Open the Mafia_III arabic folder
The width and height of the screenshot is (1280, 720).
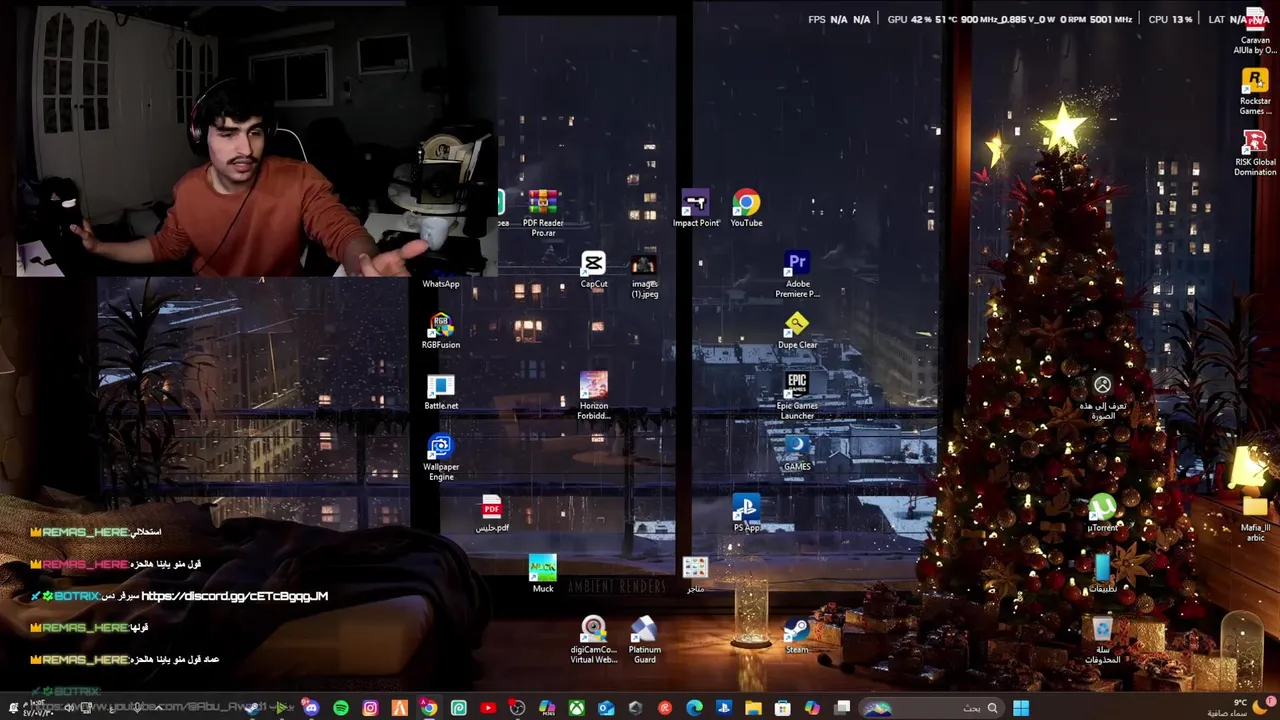[1255, 518]
